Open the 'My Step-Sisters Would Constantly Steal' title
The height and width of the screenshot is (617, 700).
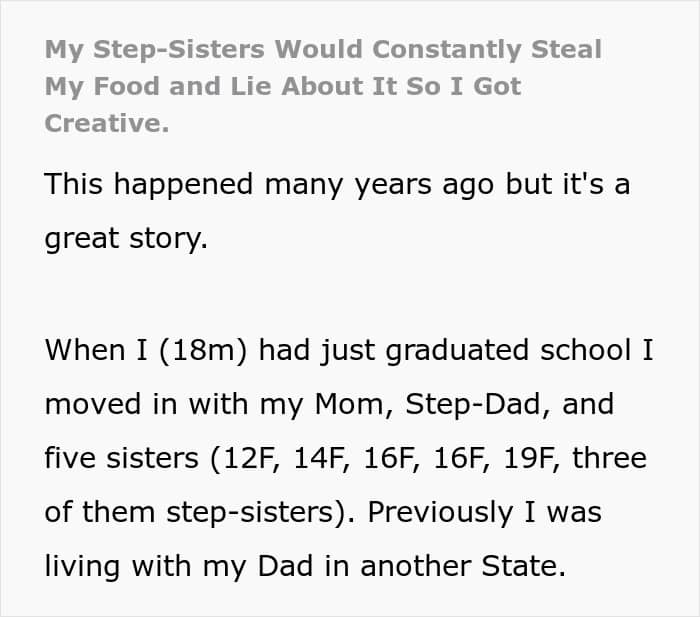pyautogui.click(x=323, y=50)
